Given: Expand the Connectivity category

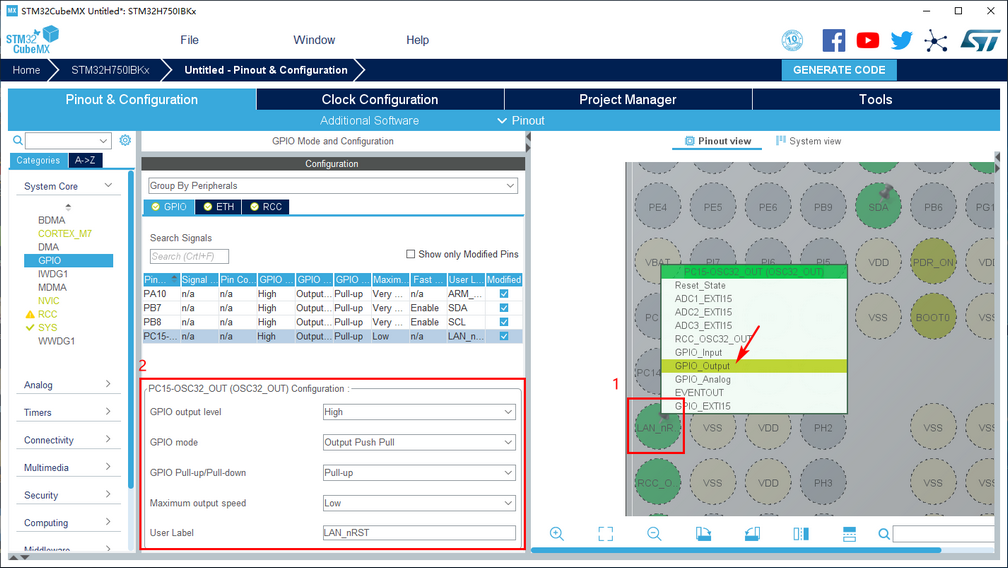Looking at the screenshot, I should point(68,440).
